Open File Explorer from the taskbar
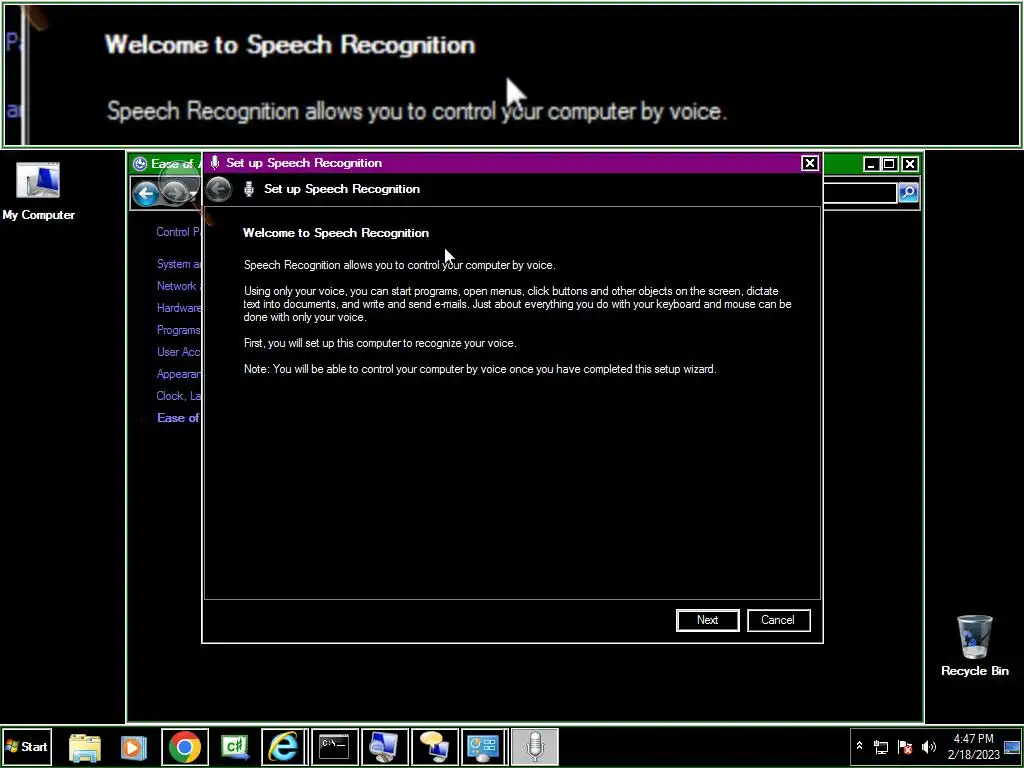 (x=85, y=747)
